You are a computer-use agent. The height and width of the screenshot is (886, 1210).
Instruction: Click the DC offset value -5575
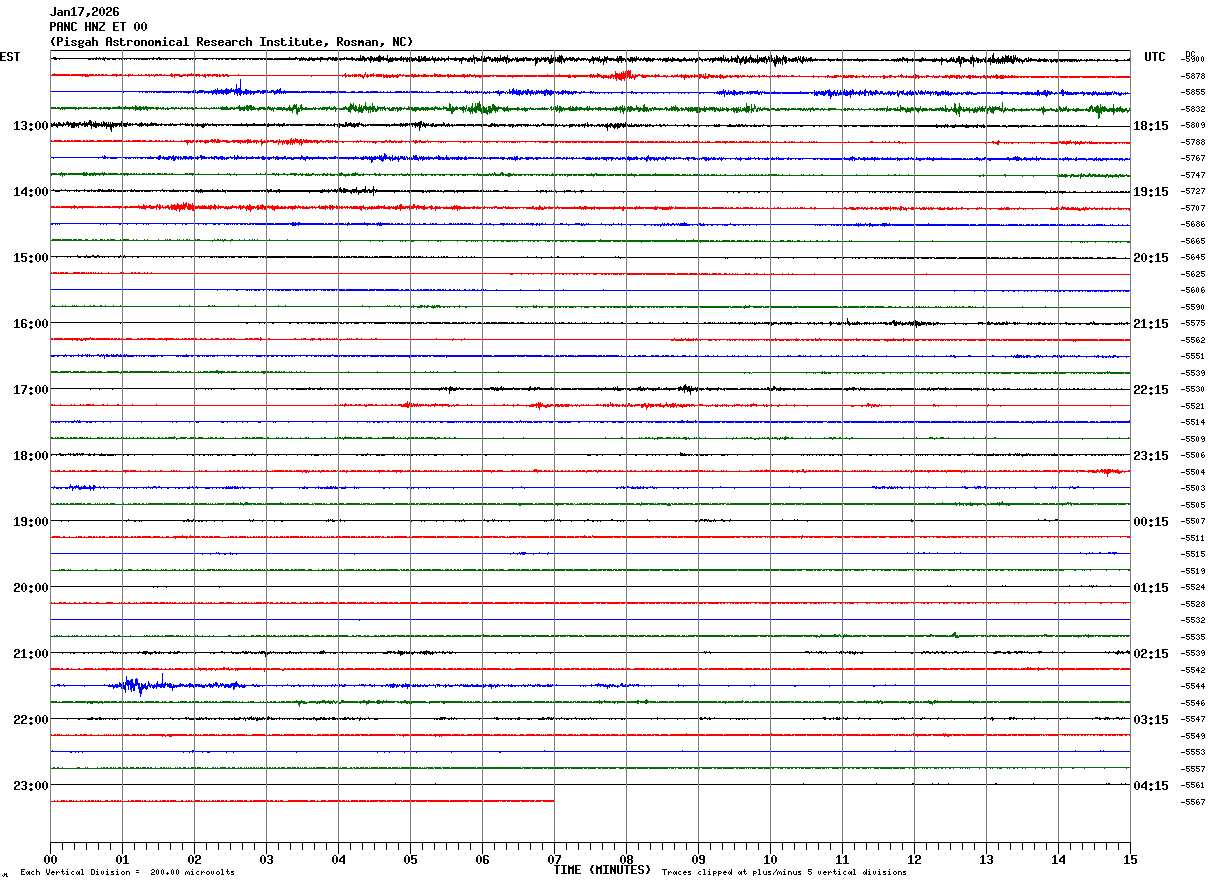click(x=1193, y=323)
